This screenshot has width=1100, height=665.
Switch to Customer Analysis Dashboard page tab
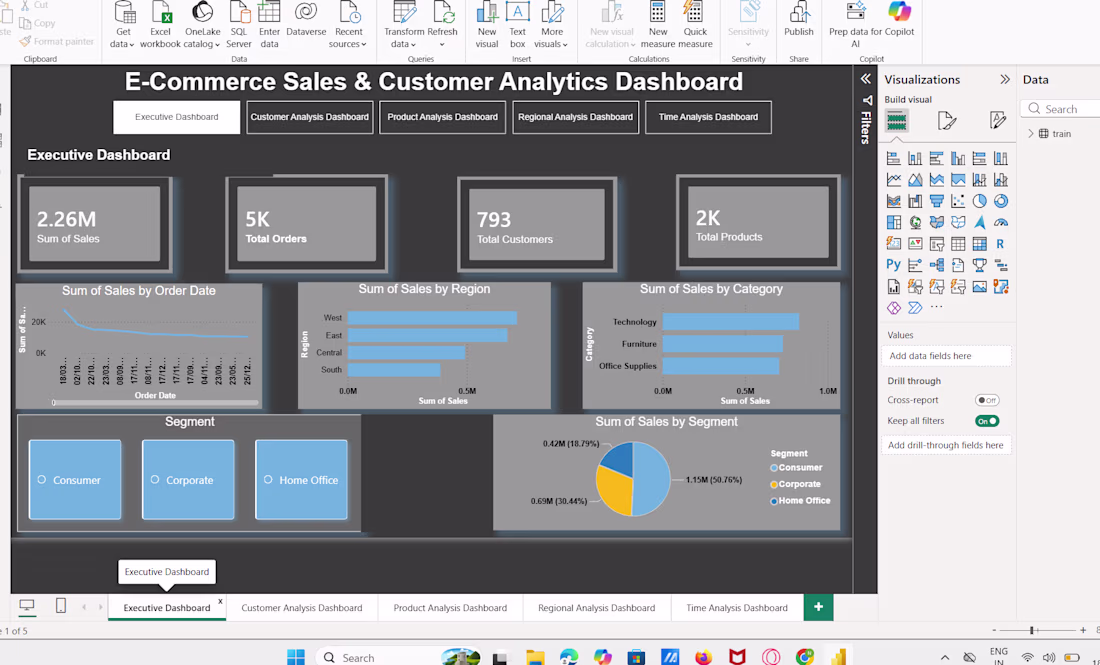click(x=302, y=607)
